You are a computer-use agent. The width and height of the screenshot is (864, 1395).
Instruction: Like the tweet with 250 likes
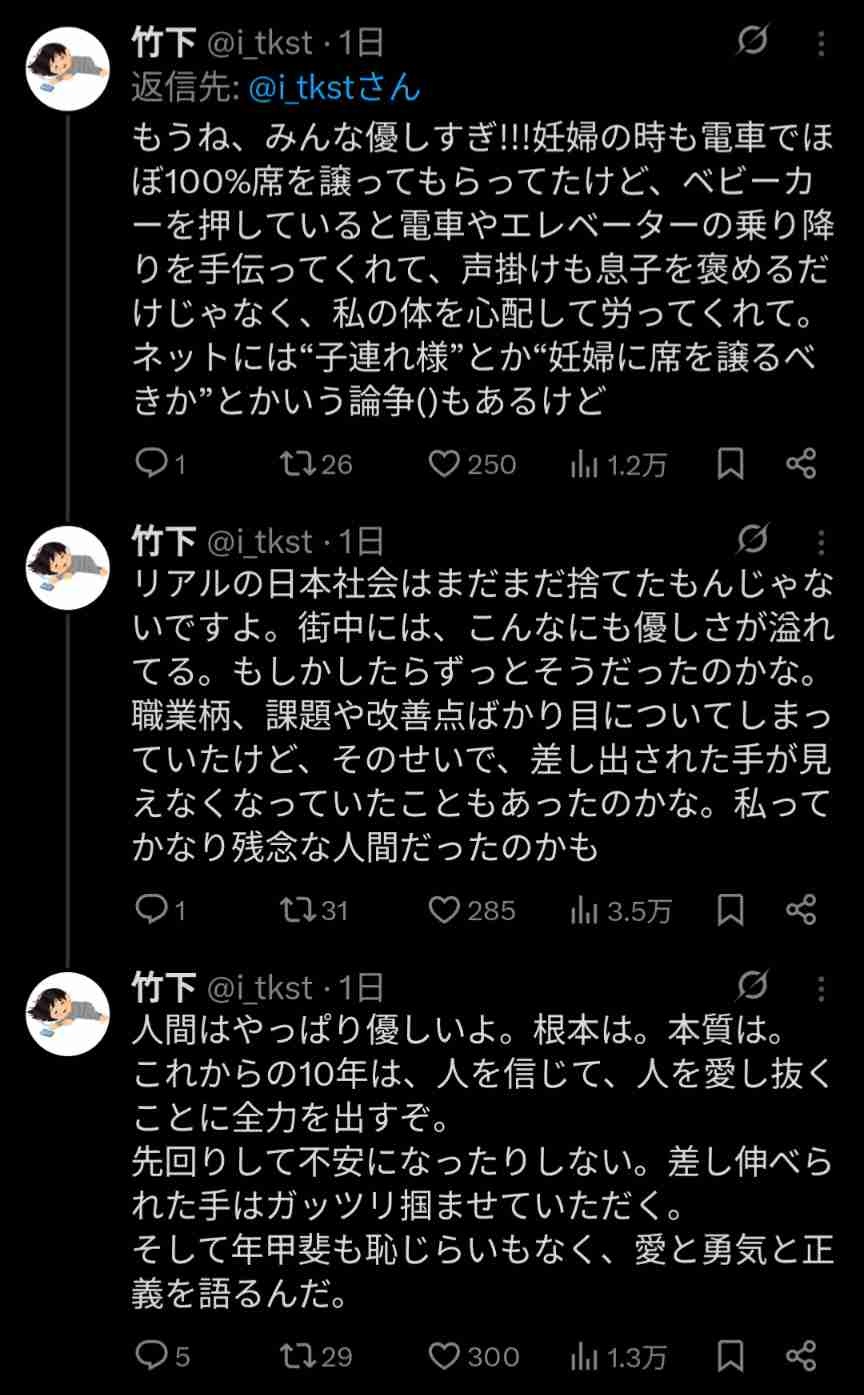click(x=444, y=464)
